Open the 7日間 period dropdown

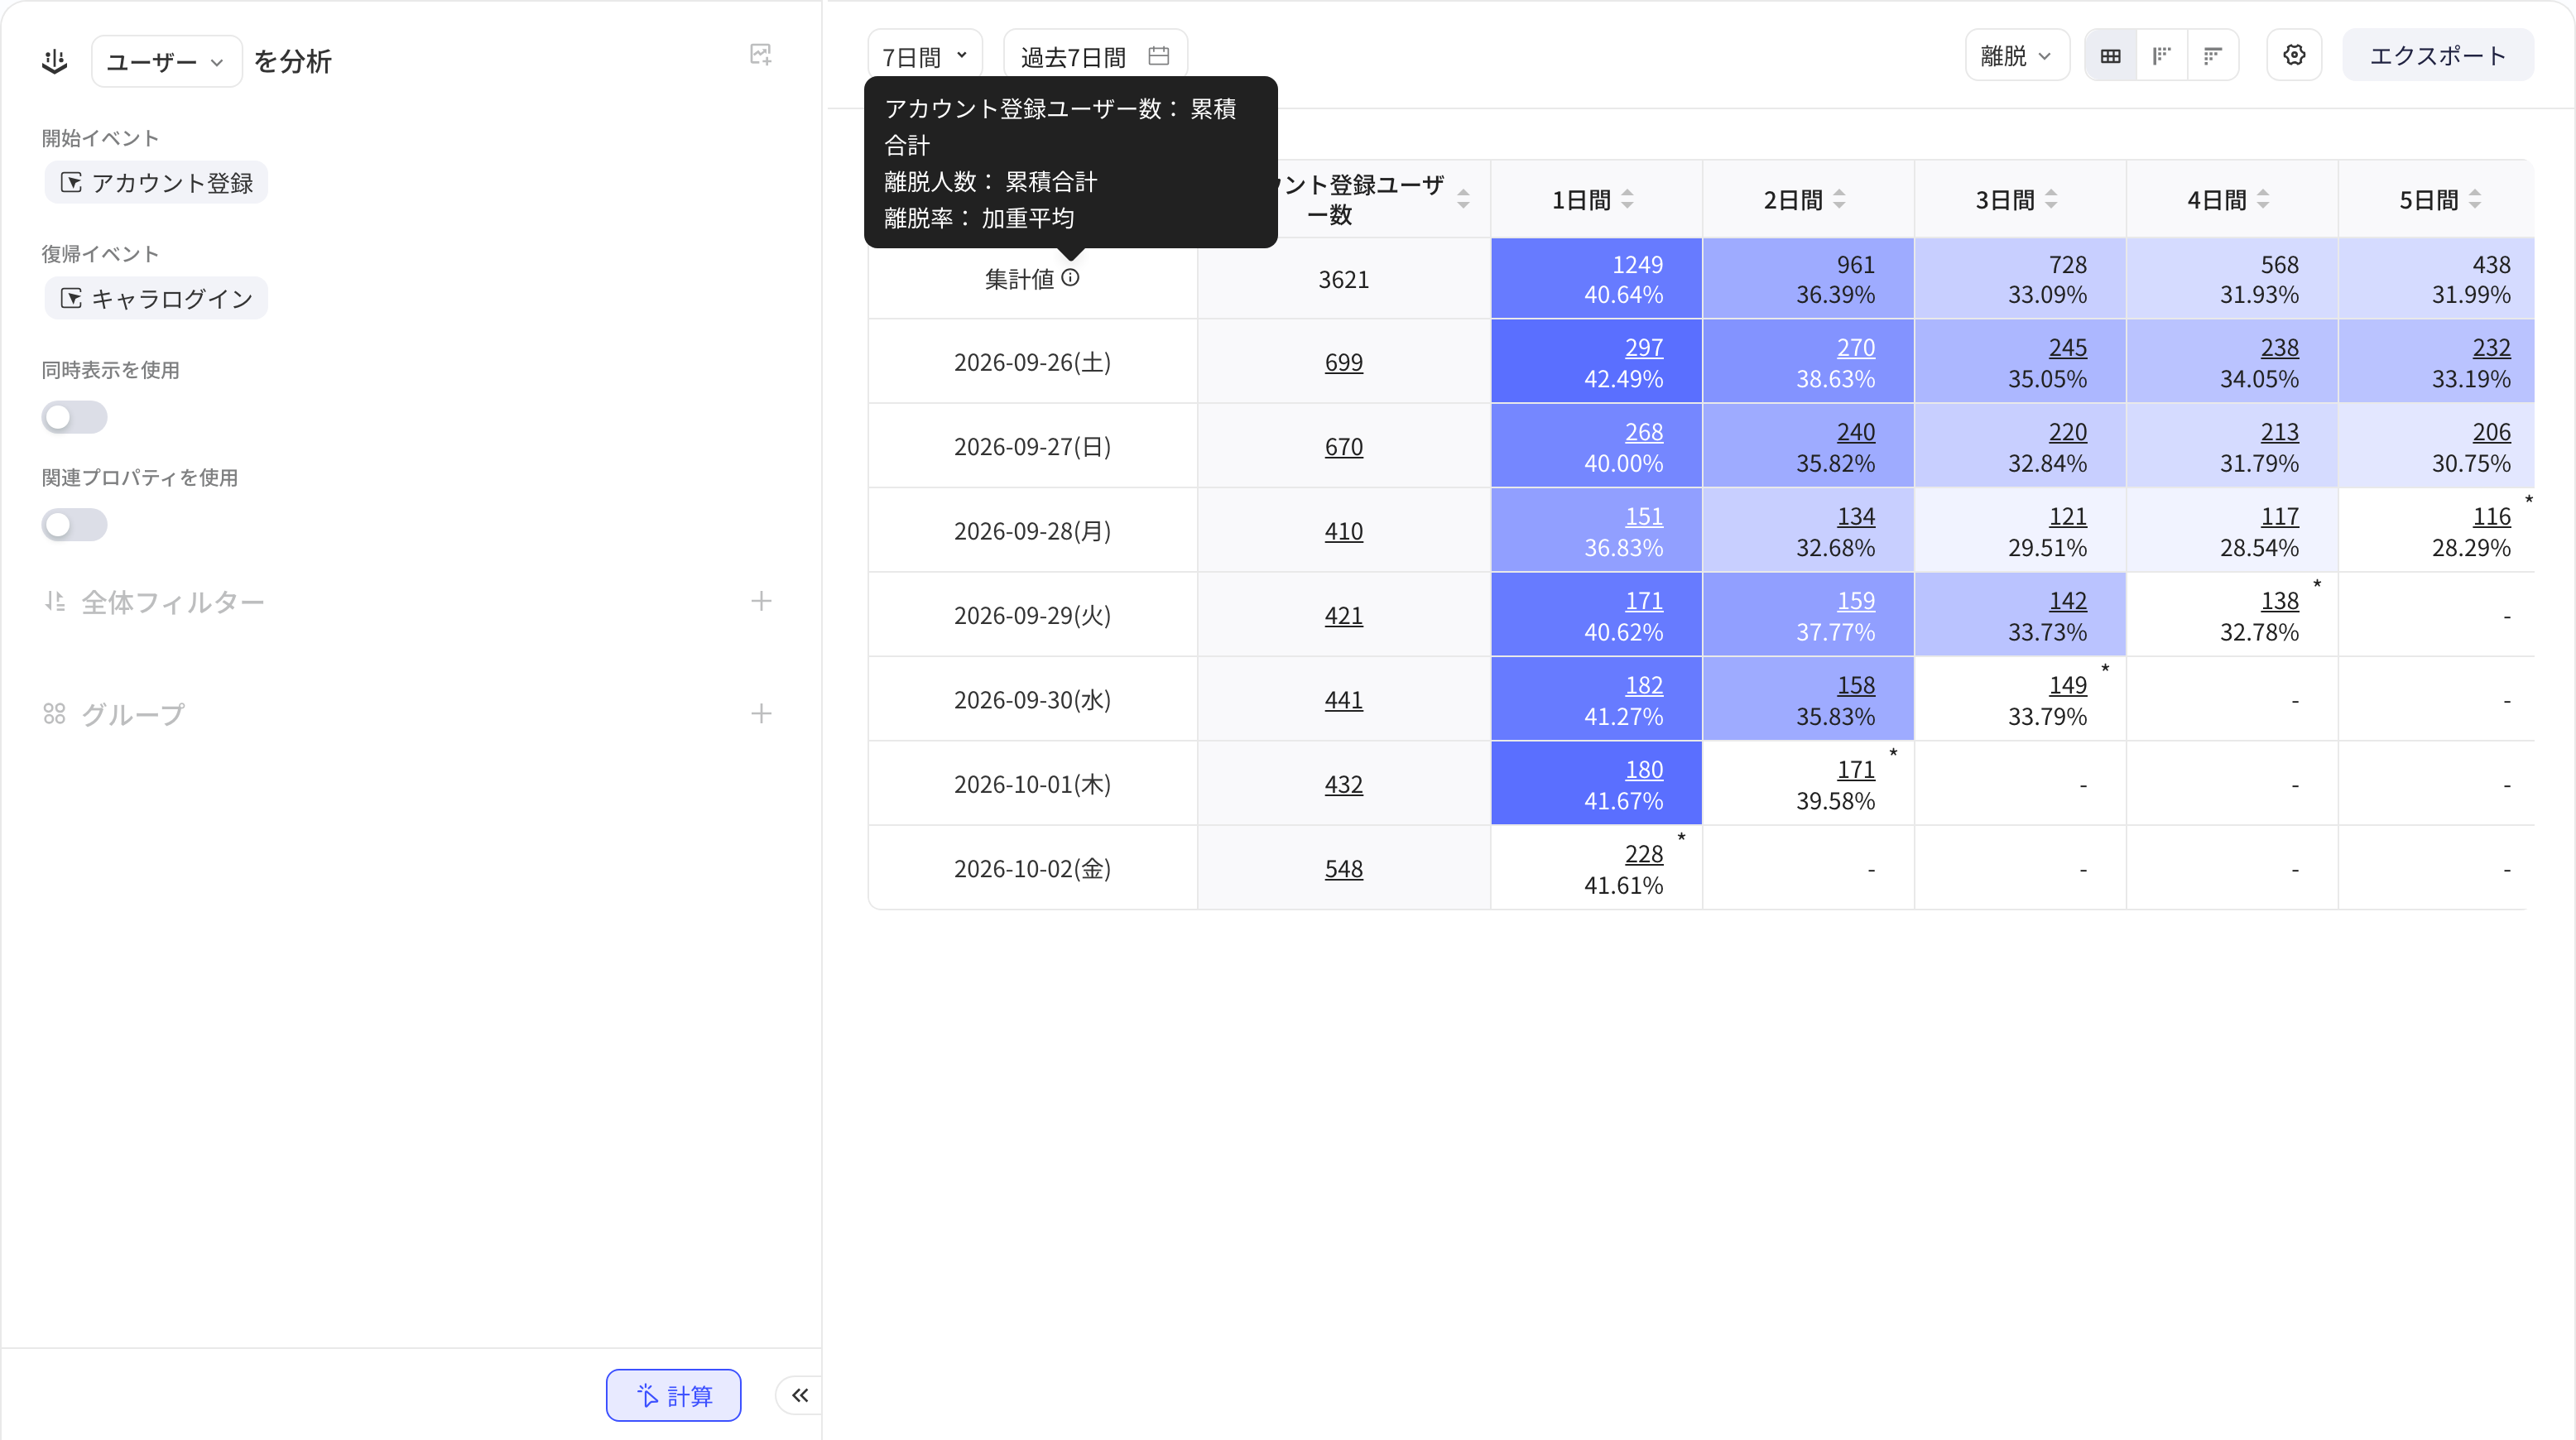(925, 55)
